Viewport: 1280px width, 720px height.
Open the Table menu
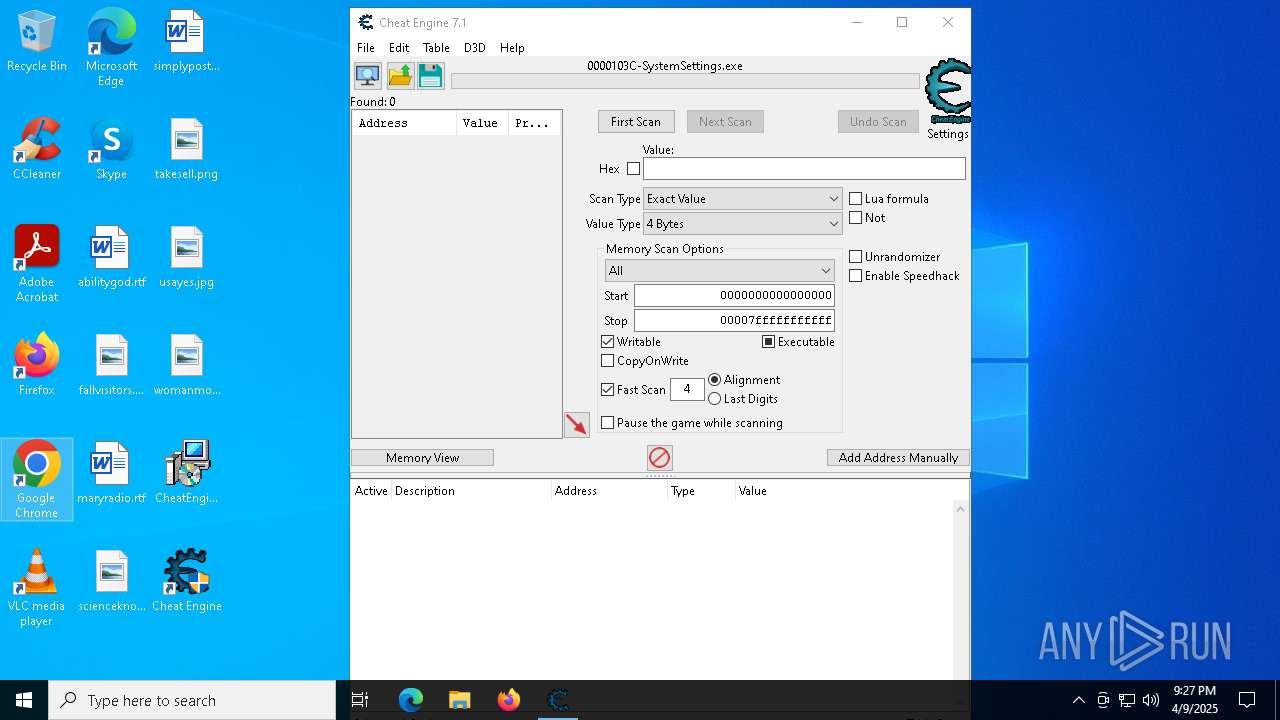(436, 48)
